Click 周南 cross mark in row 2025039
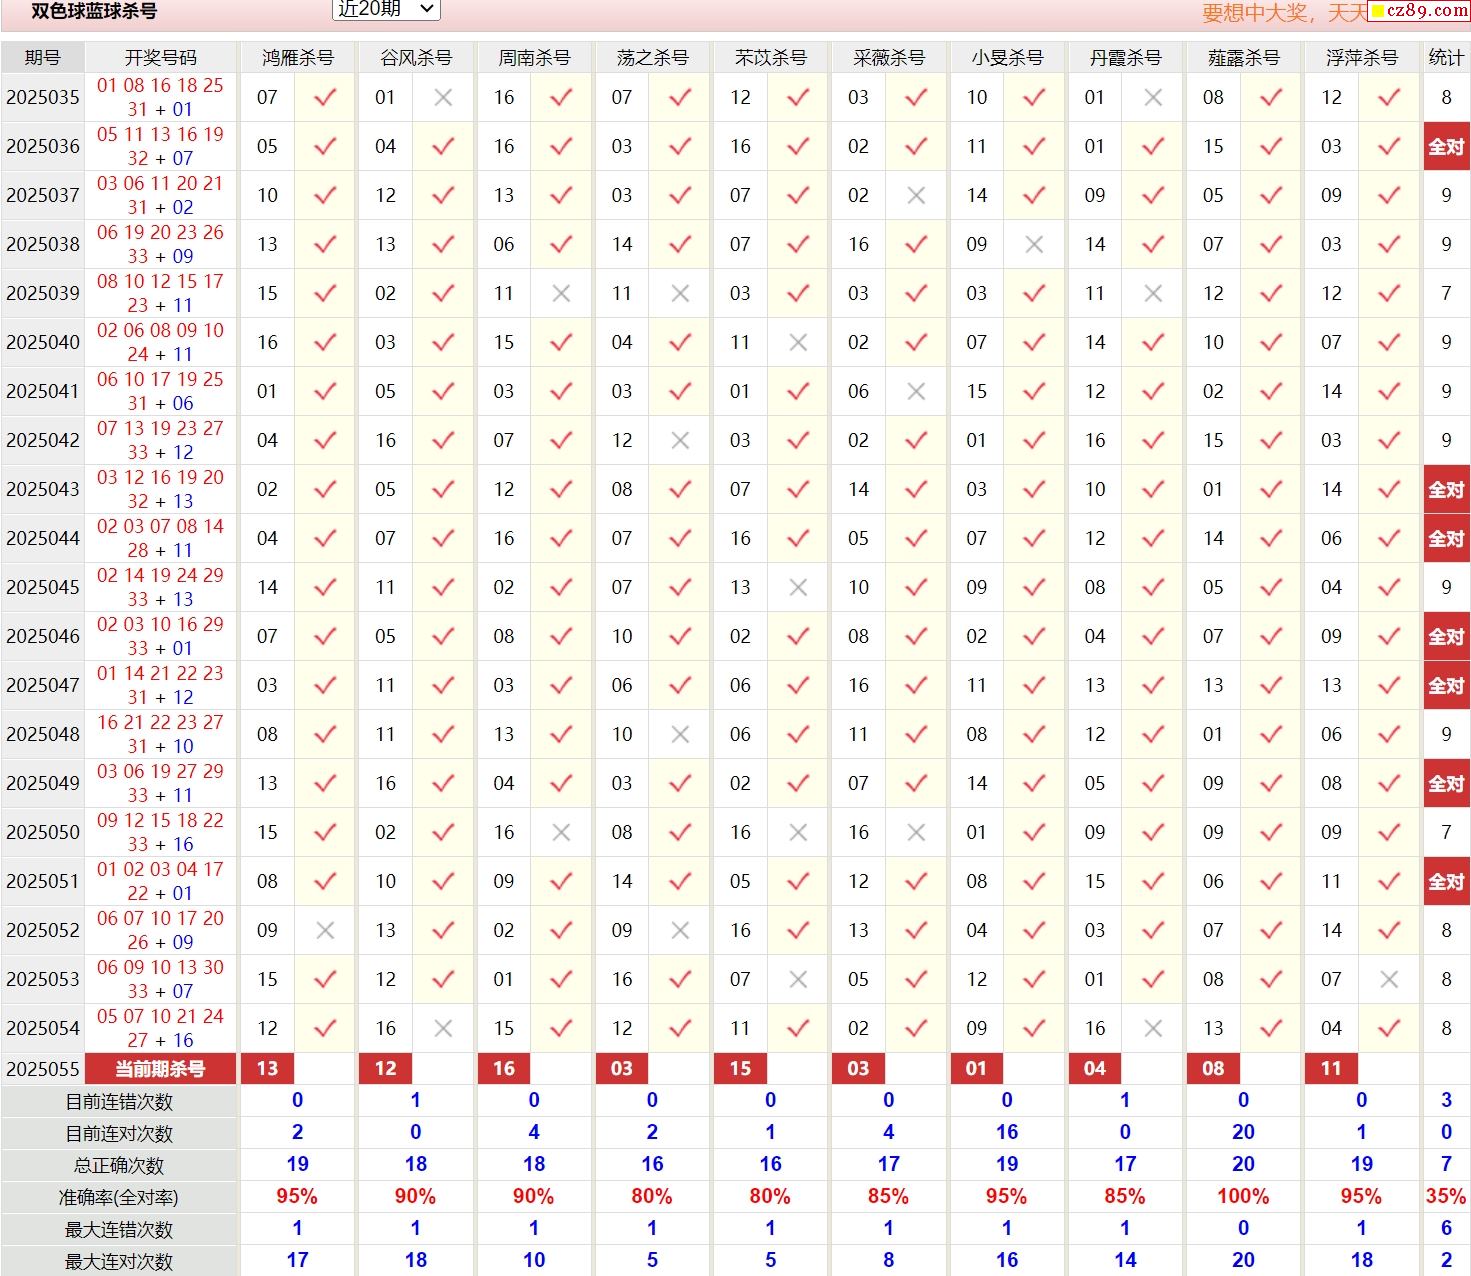 pos(561,294)
